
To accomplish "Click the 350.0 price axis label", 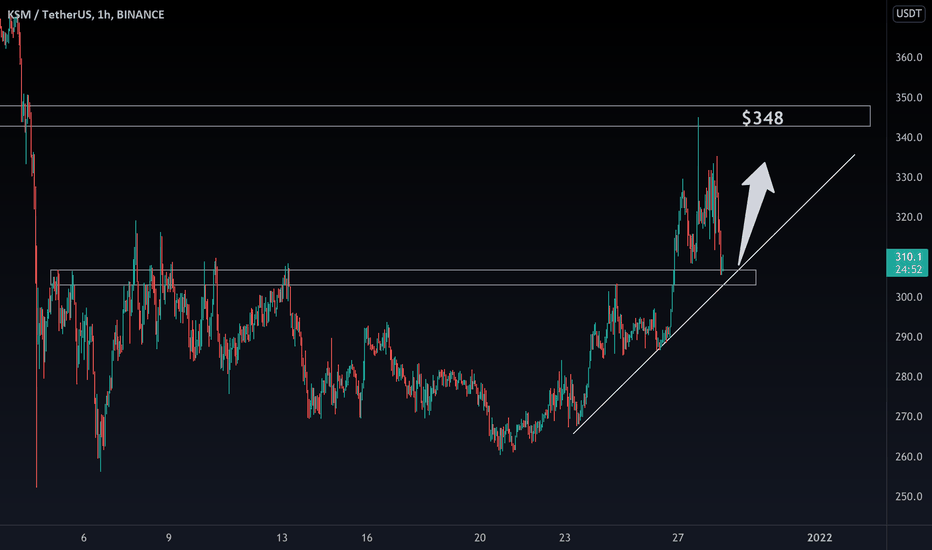I will pos(909,98).
